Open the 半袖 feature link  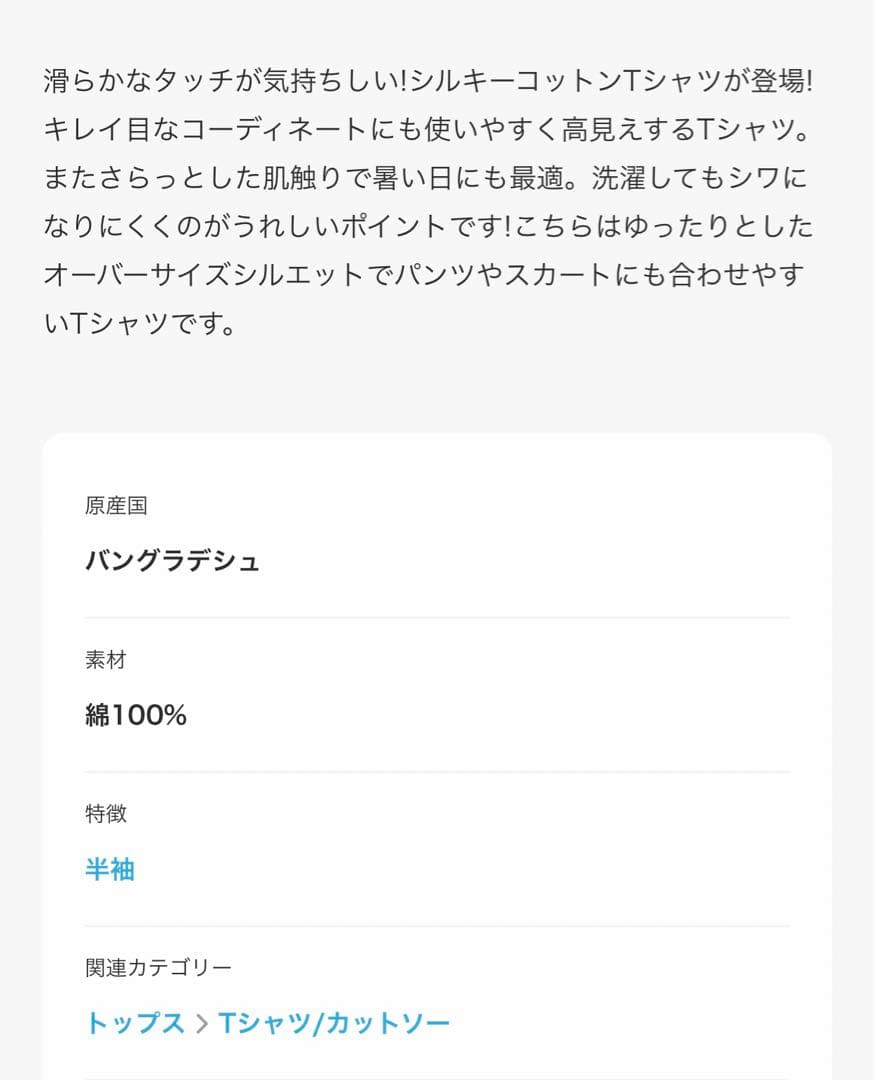click(110, 870)
